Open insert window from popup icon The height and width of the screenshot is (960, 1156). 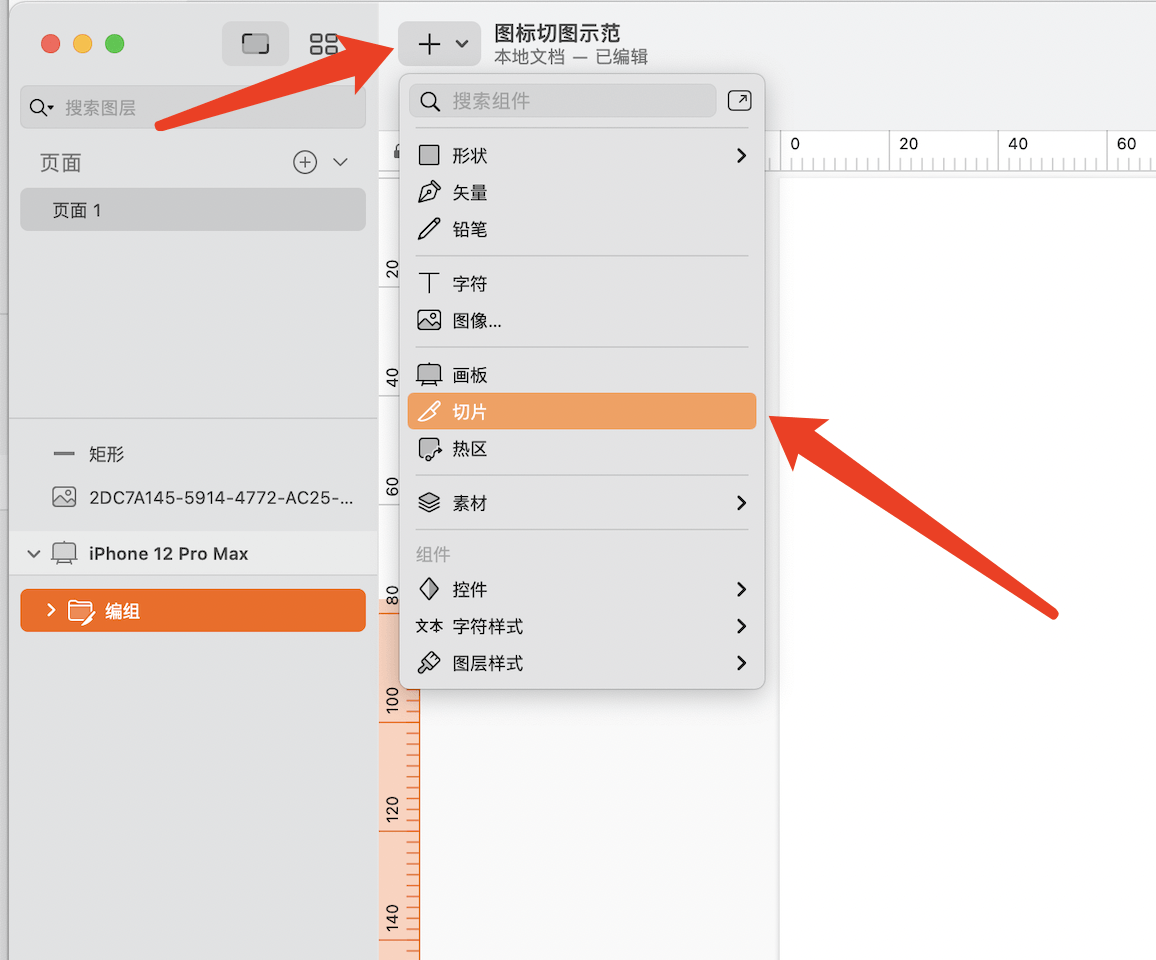coord(739,101)
